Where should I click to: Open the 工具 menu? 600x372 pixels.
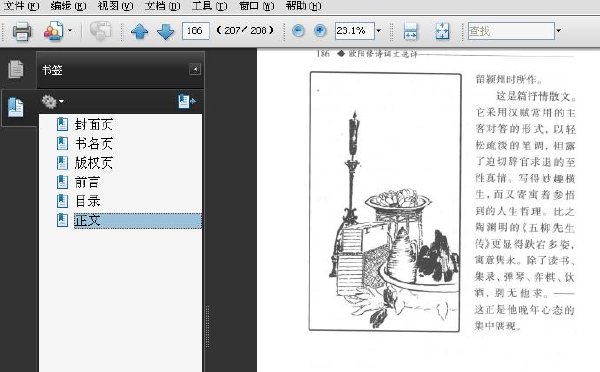(x=209, y=6)
